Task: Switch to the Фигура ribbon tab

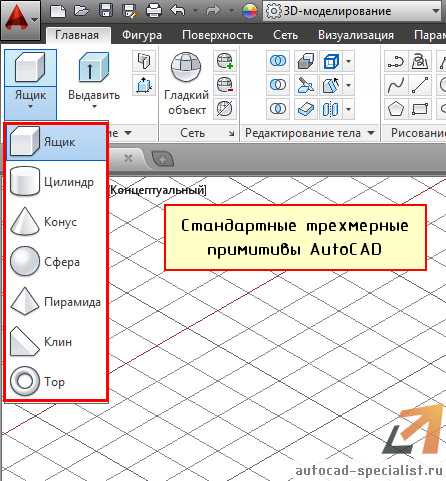Action: pos(142,35)
